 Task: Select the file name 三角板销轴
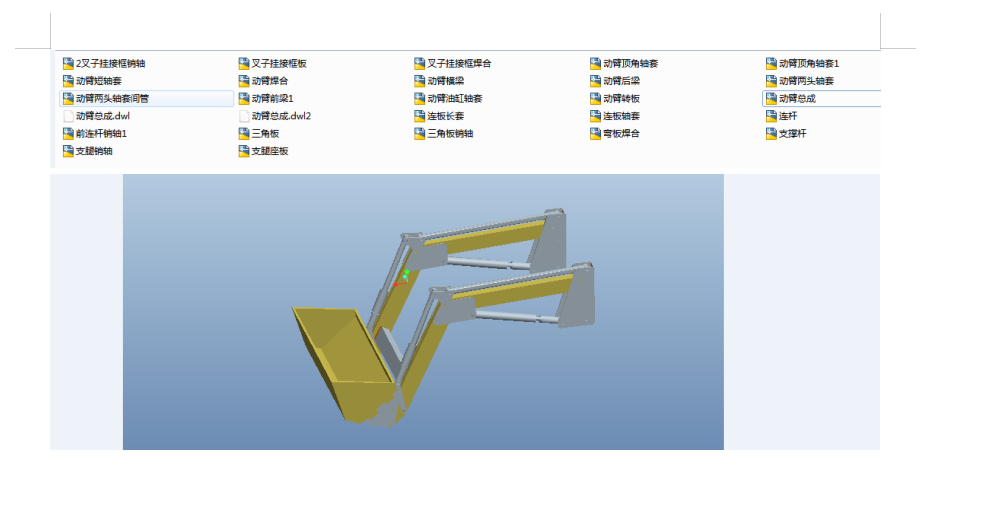tap(450, 133)
